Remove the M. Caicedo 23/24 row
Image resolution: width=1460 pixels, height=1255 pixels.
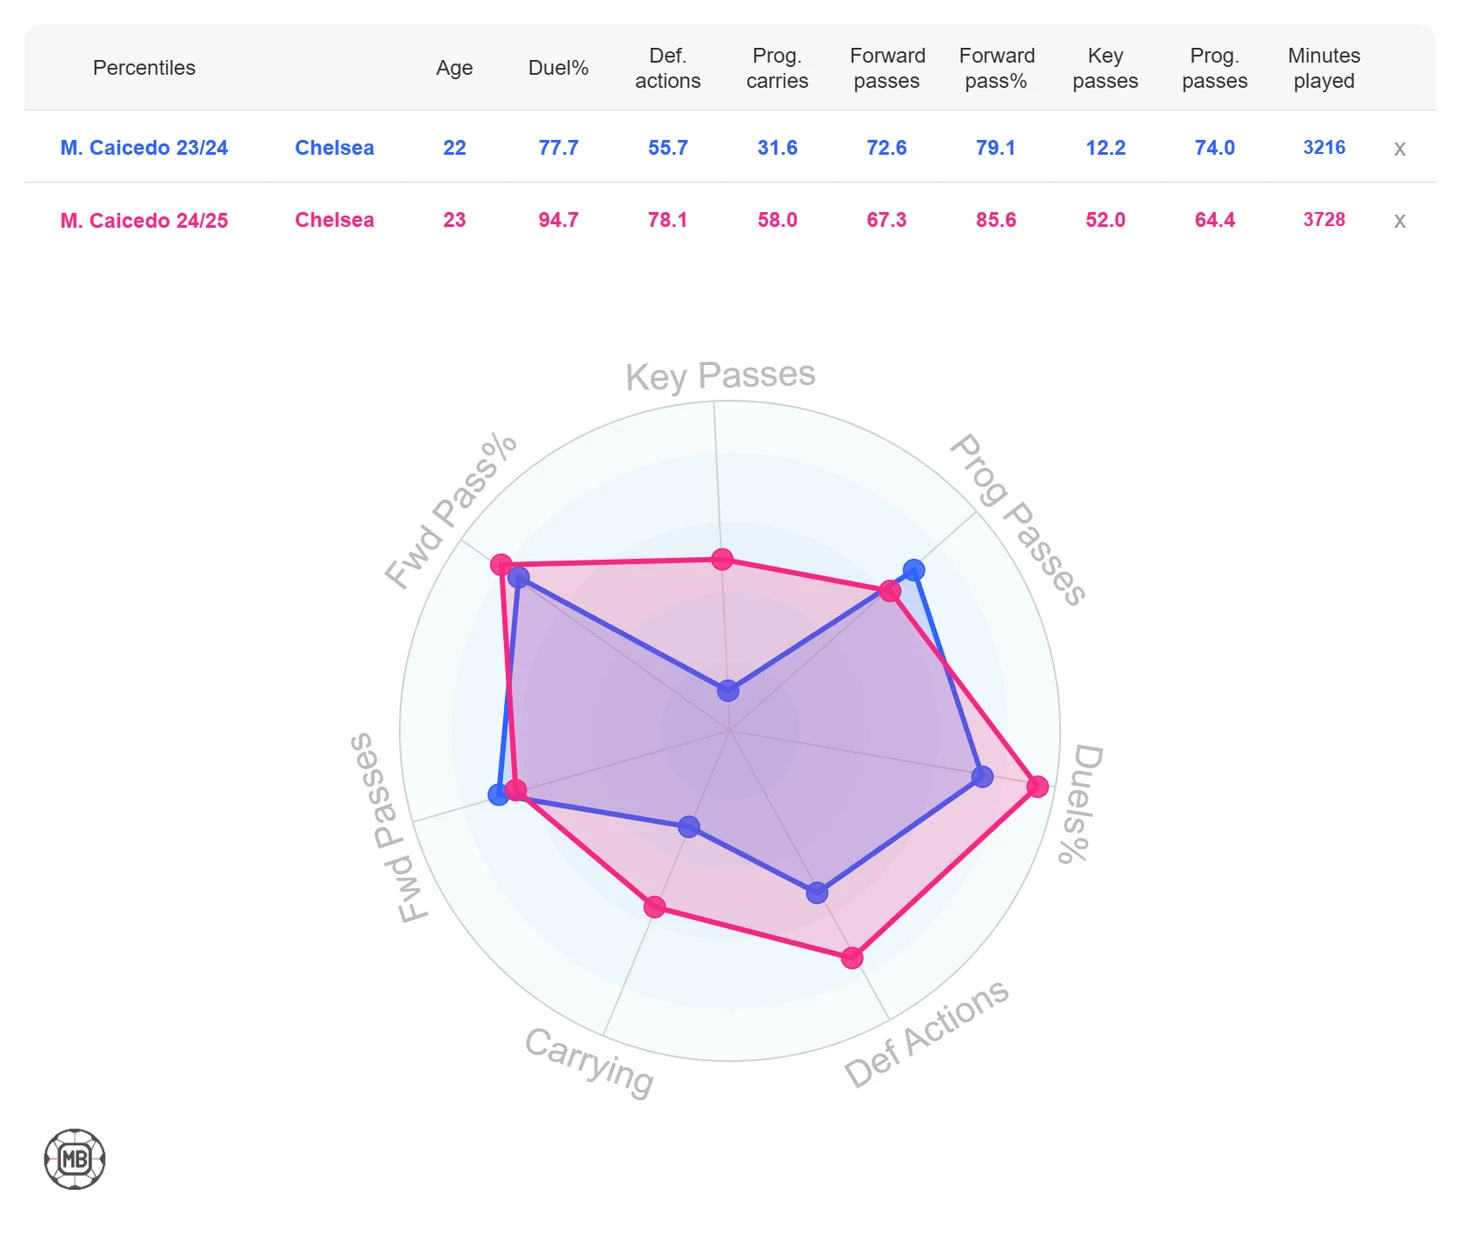click(x=1399, y=149)
